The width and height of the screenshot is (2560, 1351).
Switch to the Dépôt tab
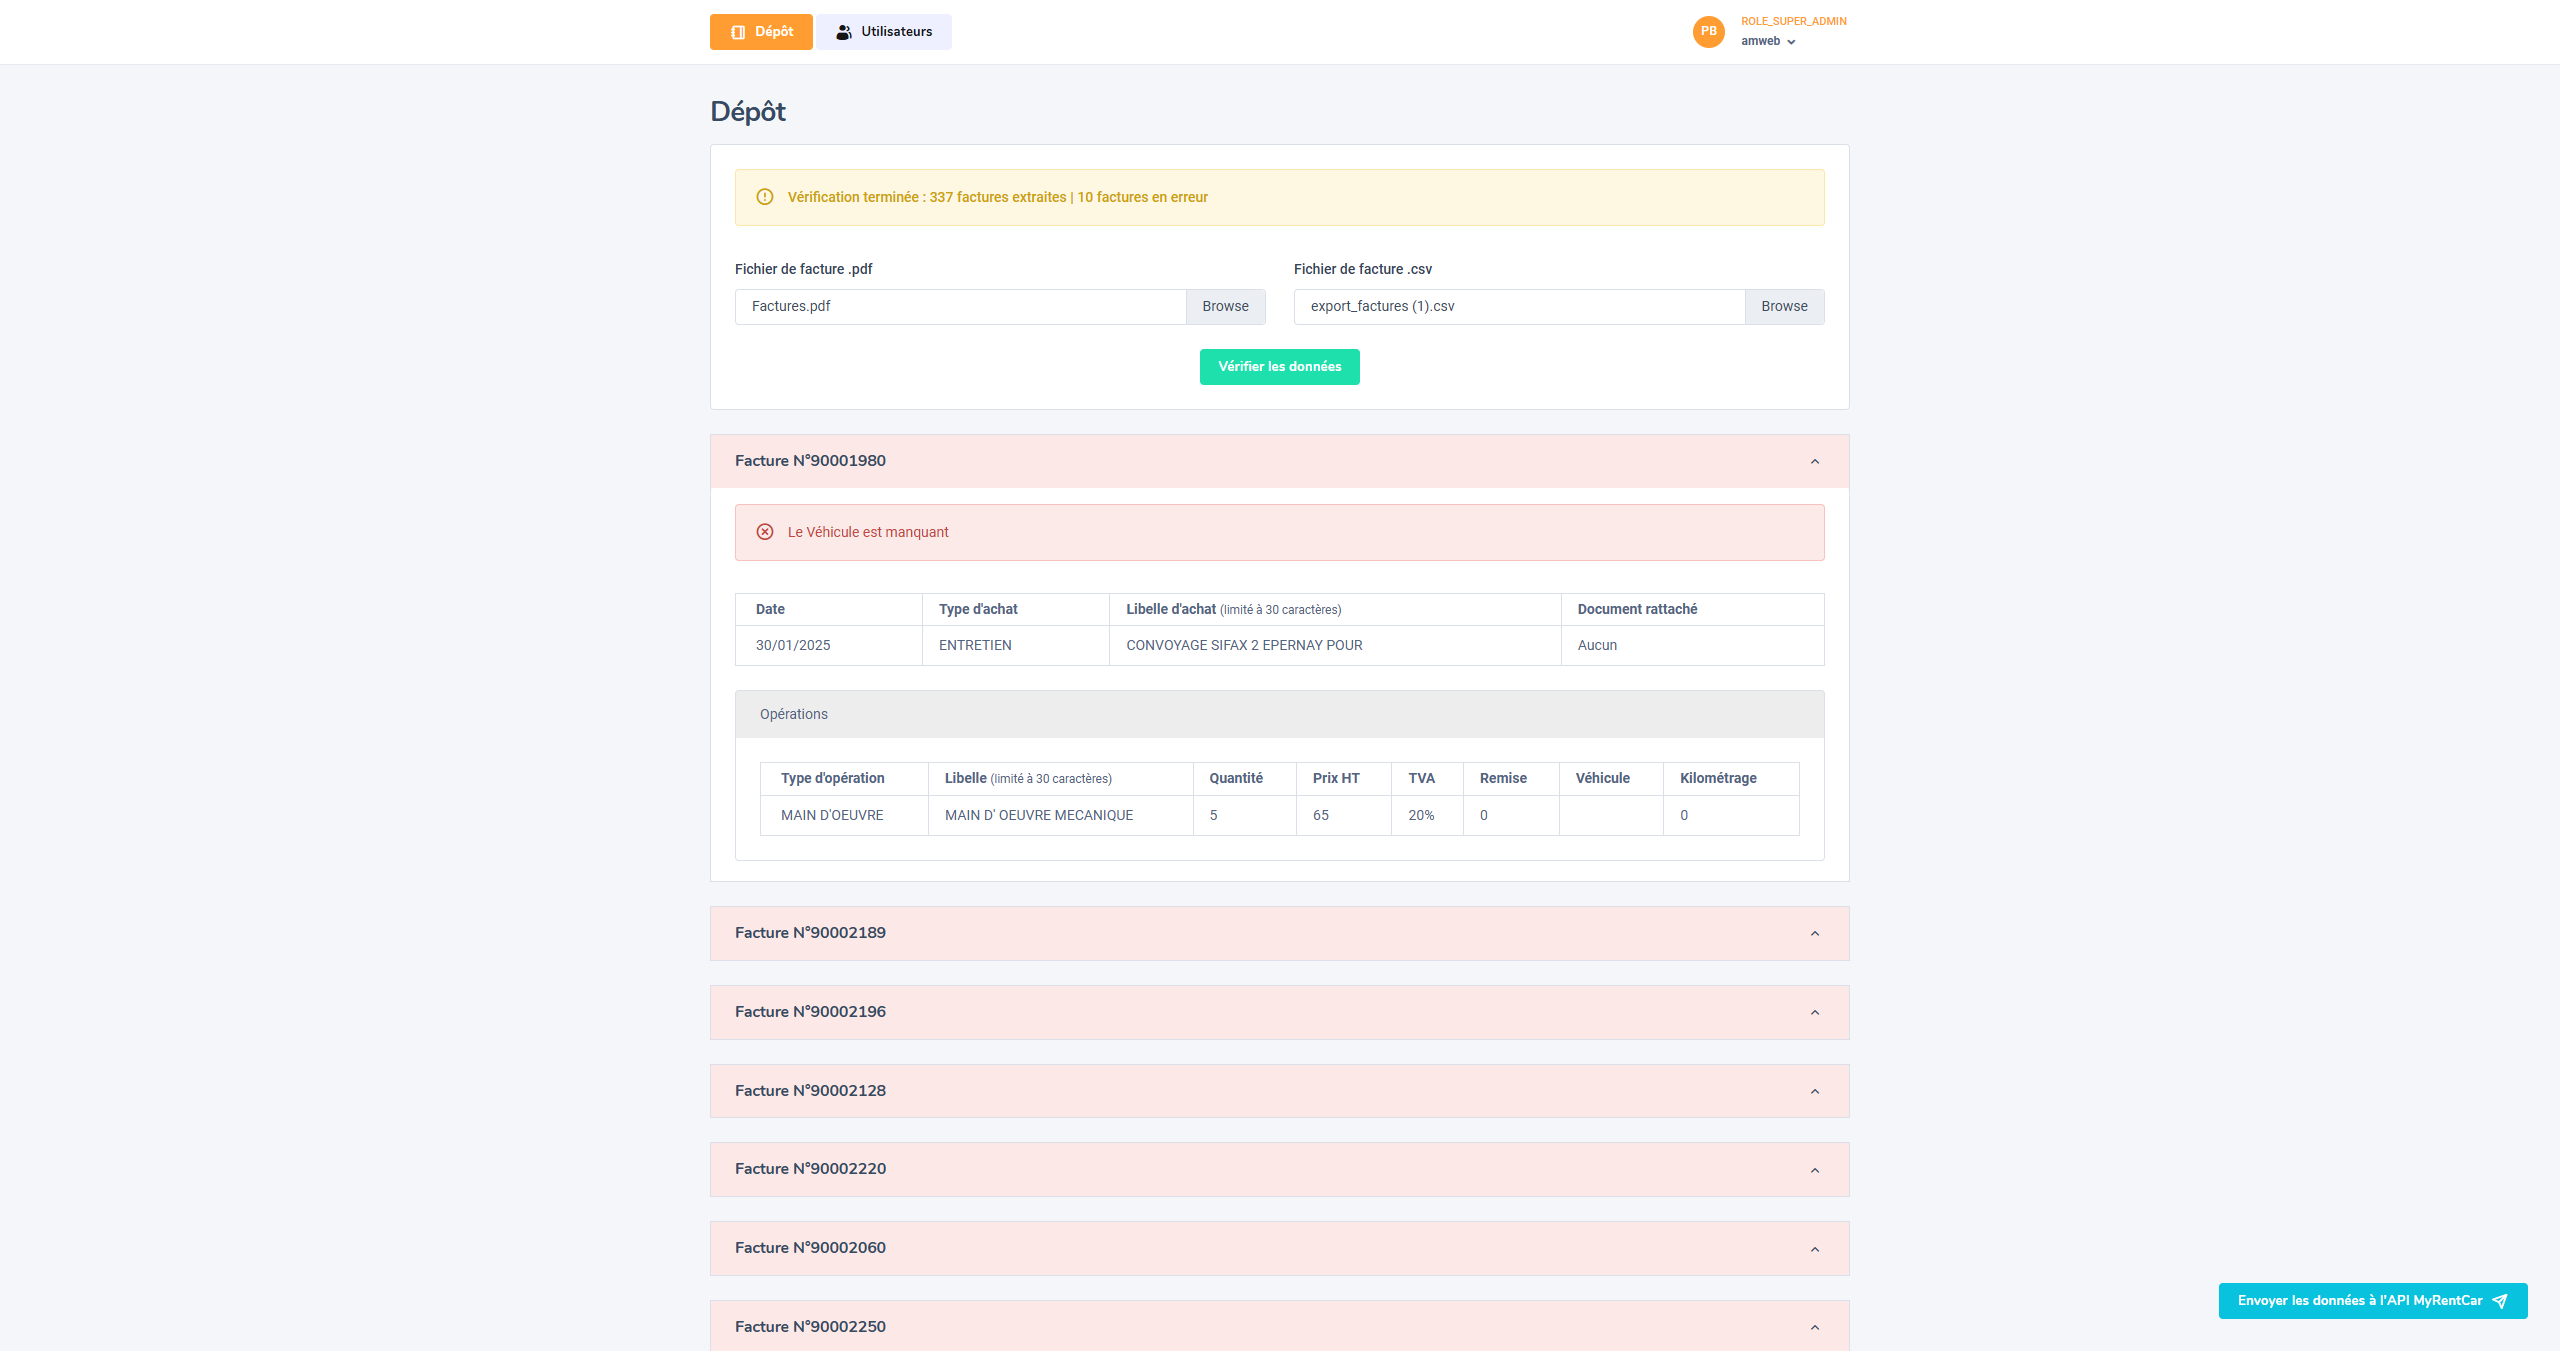761,32
